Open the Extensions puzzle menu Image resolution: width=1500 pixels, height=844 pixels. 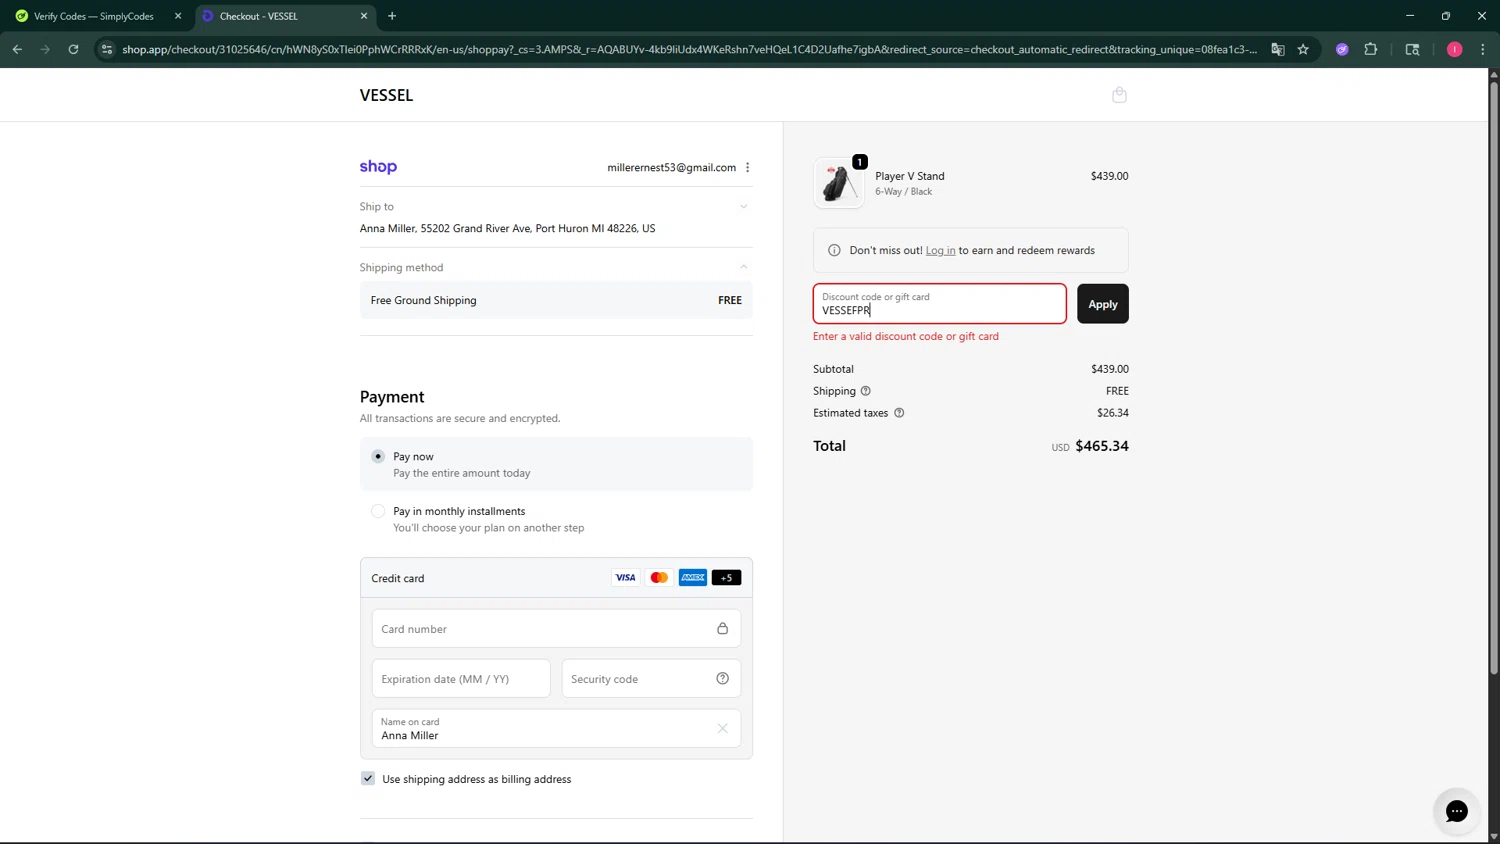1371,49
